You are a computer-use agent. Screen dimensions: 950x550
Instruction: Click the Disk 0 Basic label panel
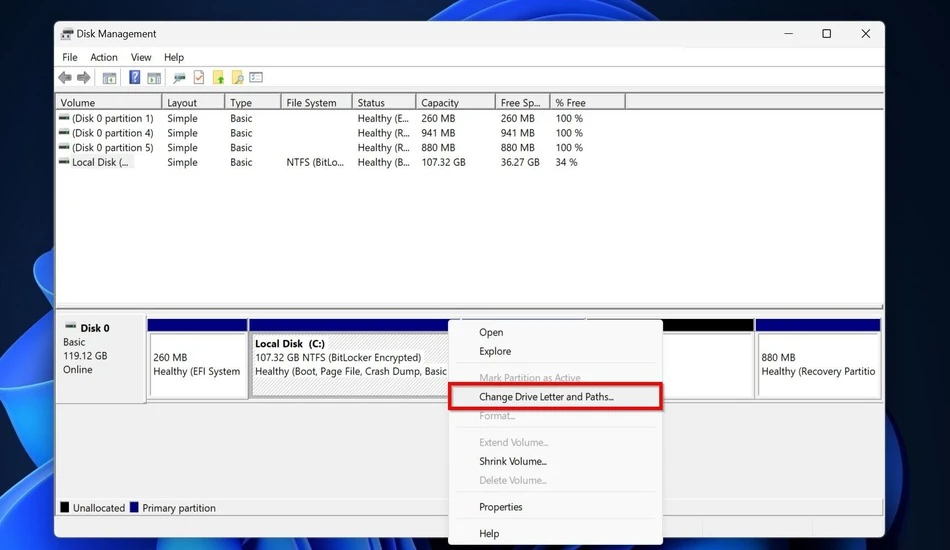(101, 357)
